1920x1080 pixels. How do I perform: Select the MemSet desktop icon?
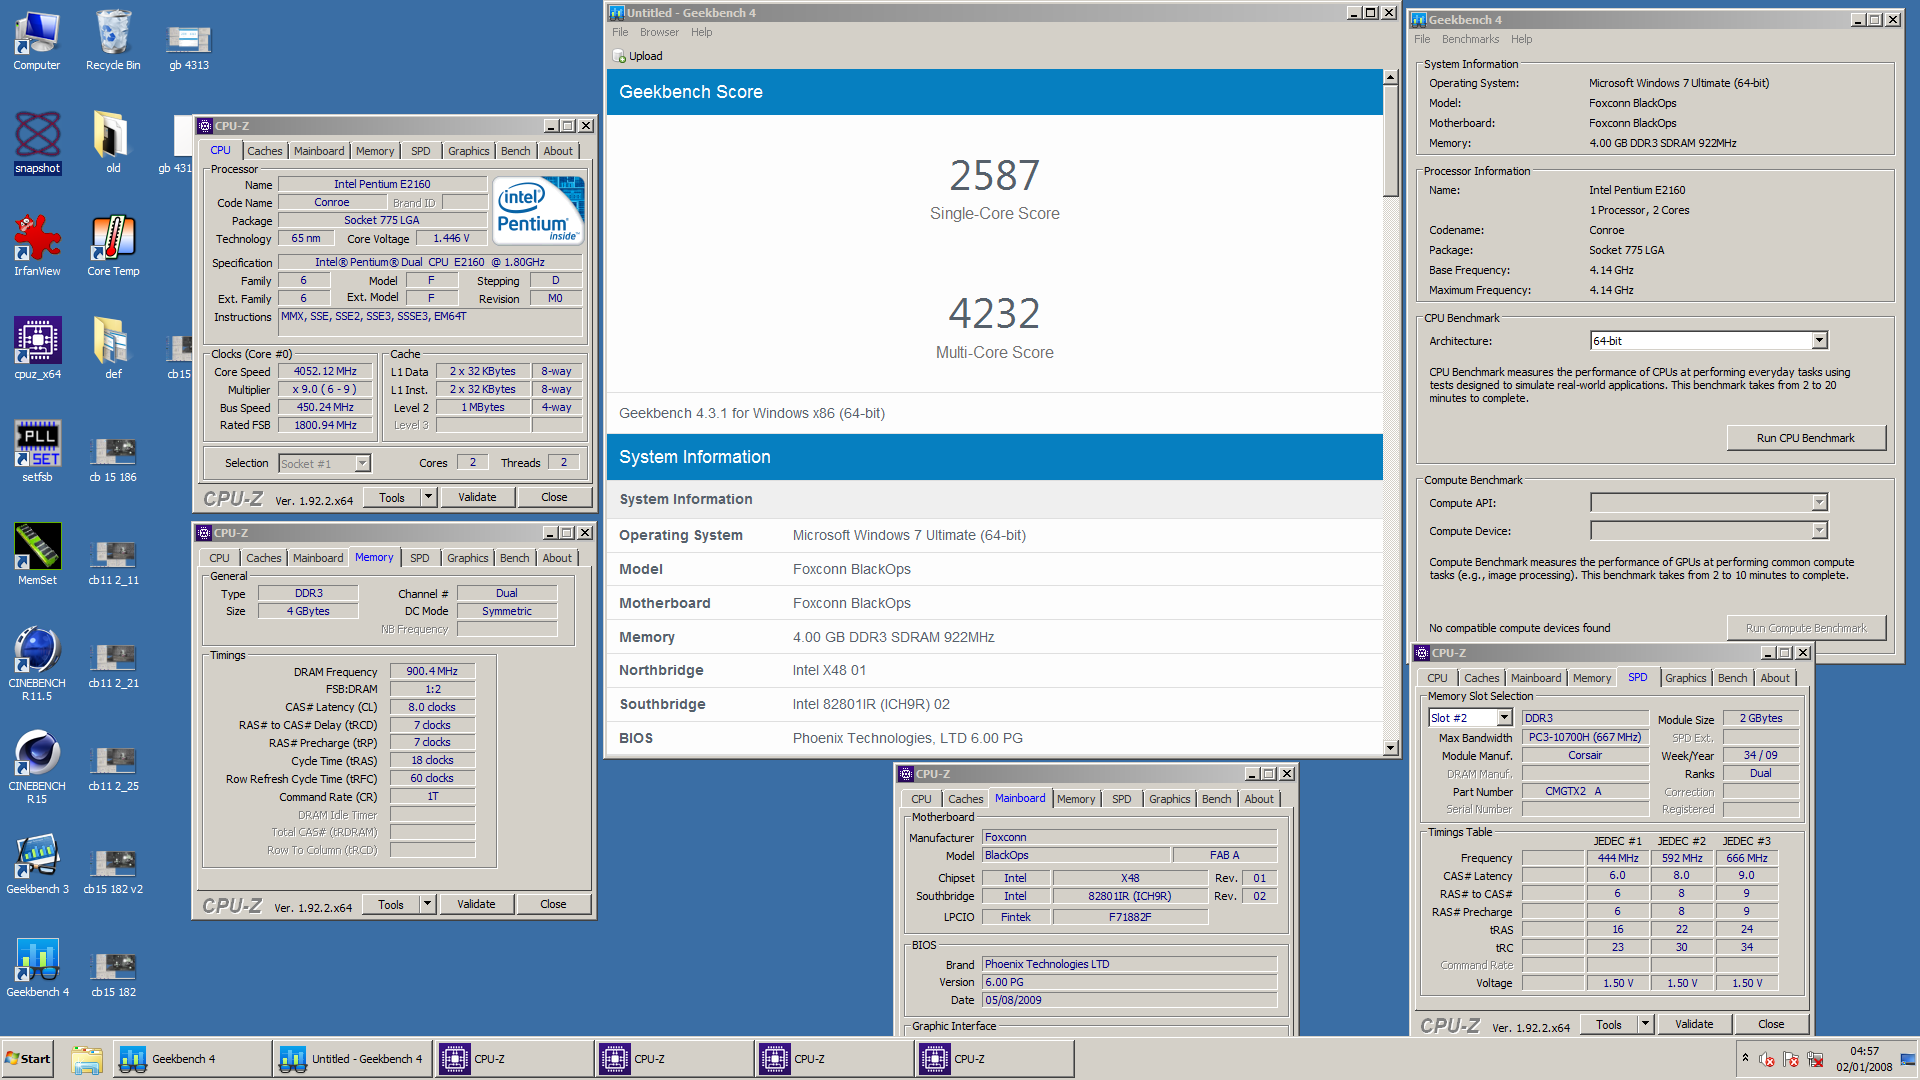pos(37,555)
